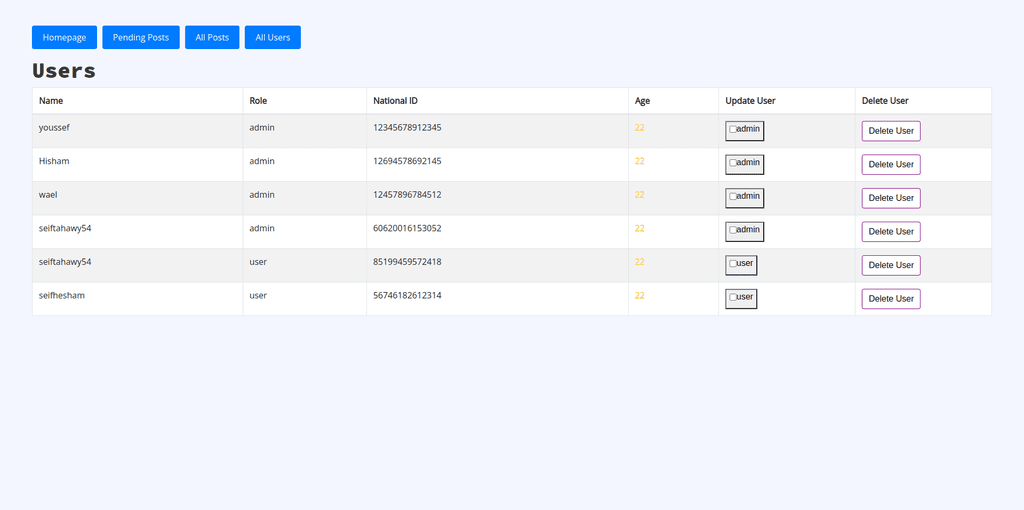Click age 22 in Hisham's row
1024x510 pixels.
click(639, 161)
